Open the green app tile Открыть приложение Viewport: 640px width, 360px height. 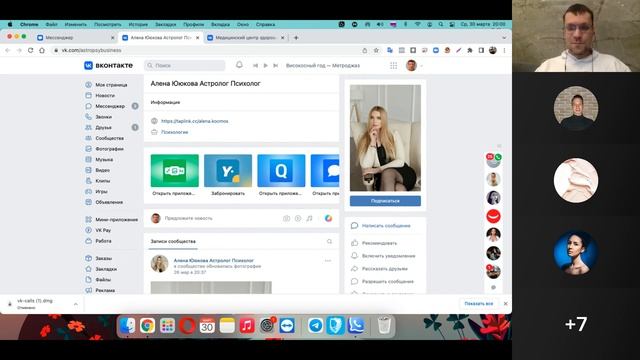(x=175, y=171)
